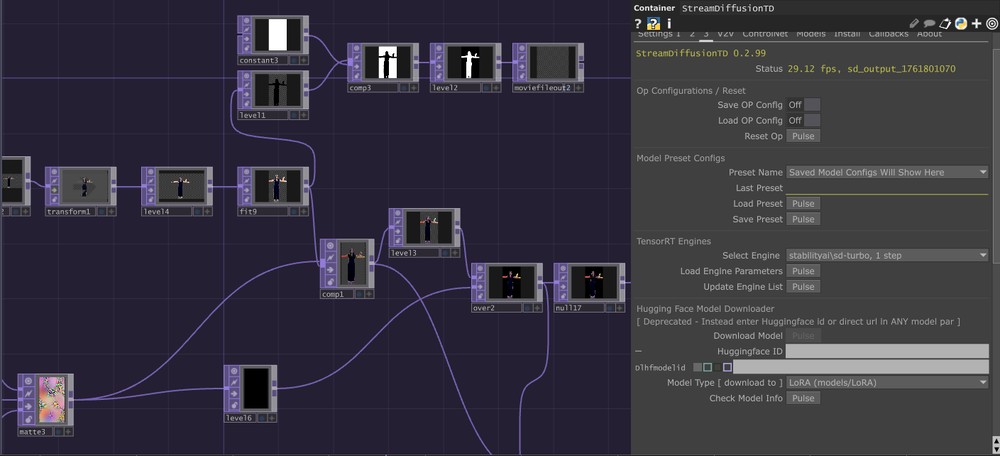Show operator info via the i icon
1000x456 pixels.
[668, 24]
